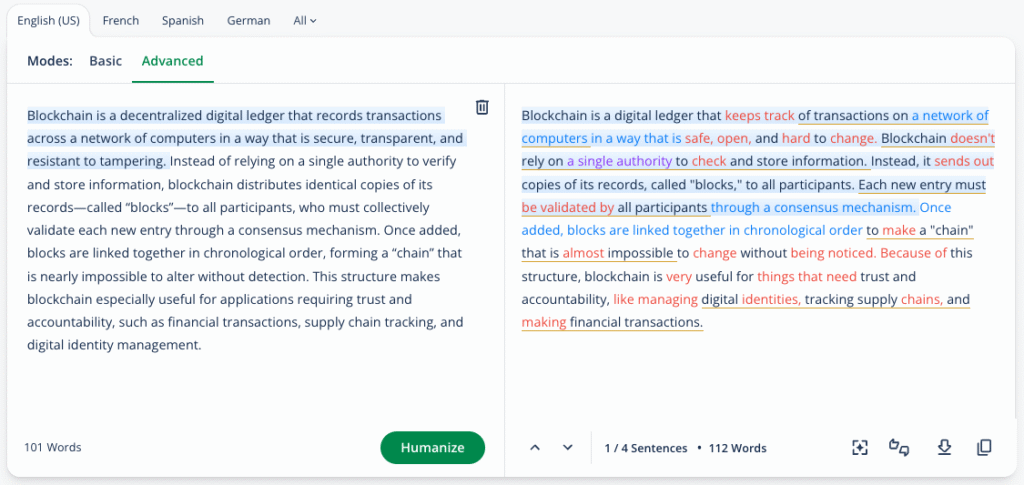Pick the German language tab
The height and width of the screenshot is (485, 1024).
[247, 20]
